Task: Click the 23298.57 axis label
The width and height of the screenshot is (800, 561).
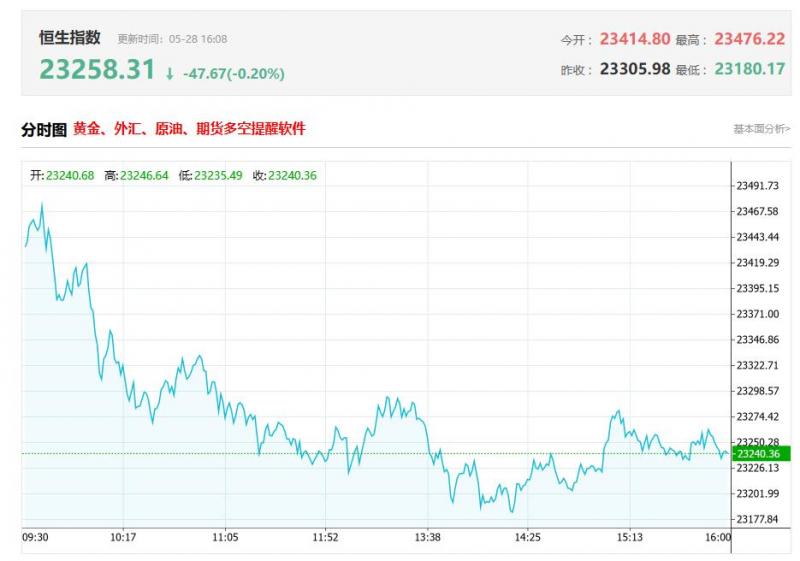Action: [x=758, y=391]
